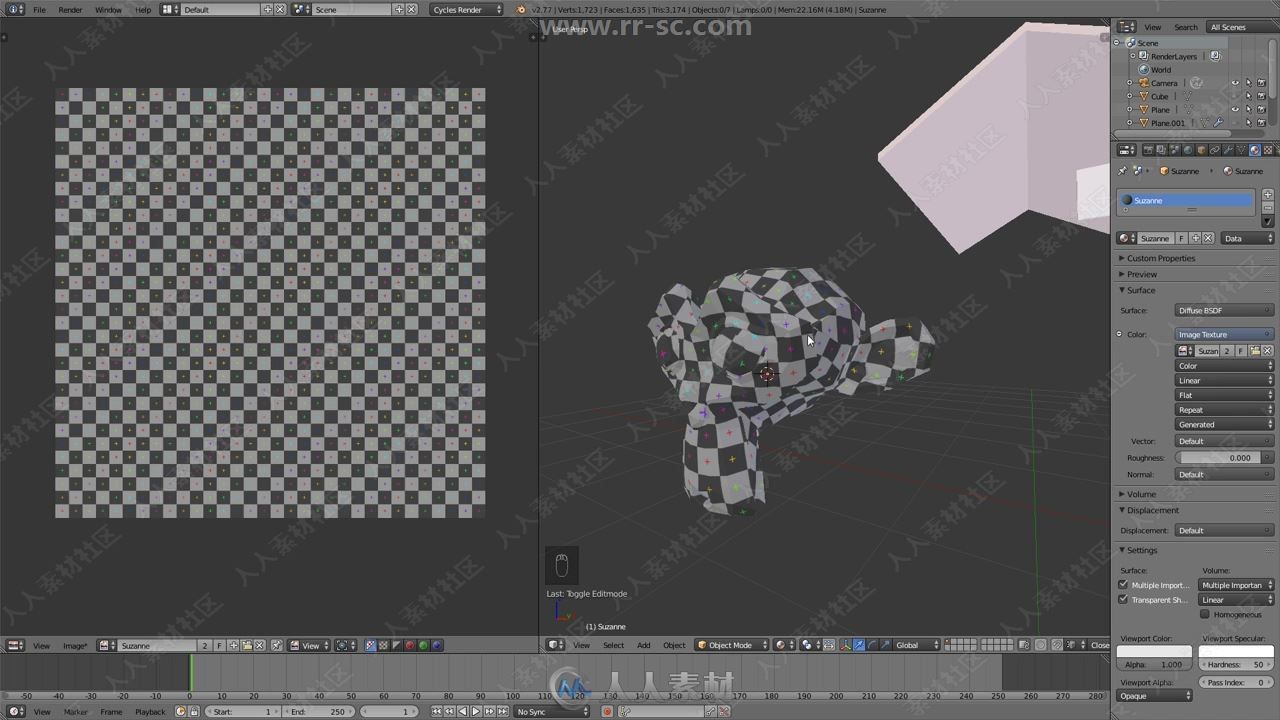Screen dimensions: 1280x720
Task: Open Object Mode selector dropdown
Action: coord(732,645)
